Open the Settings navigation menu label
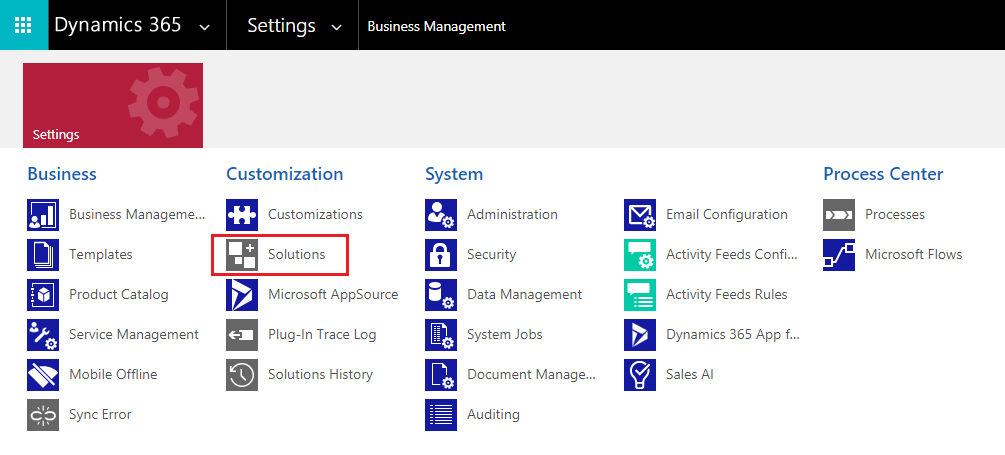 [x=281, y=26]
